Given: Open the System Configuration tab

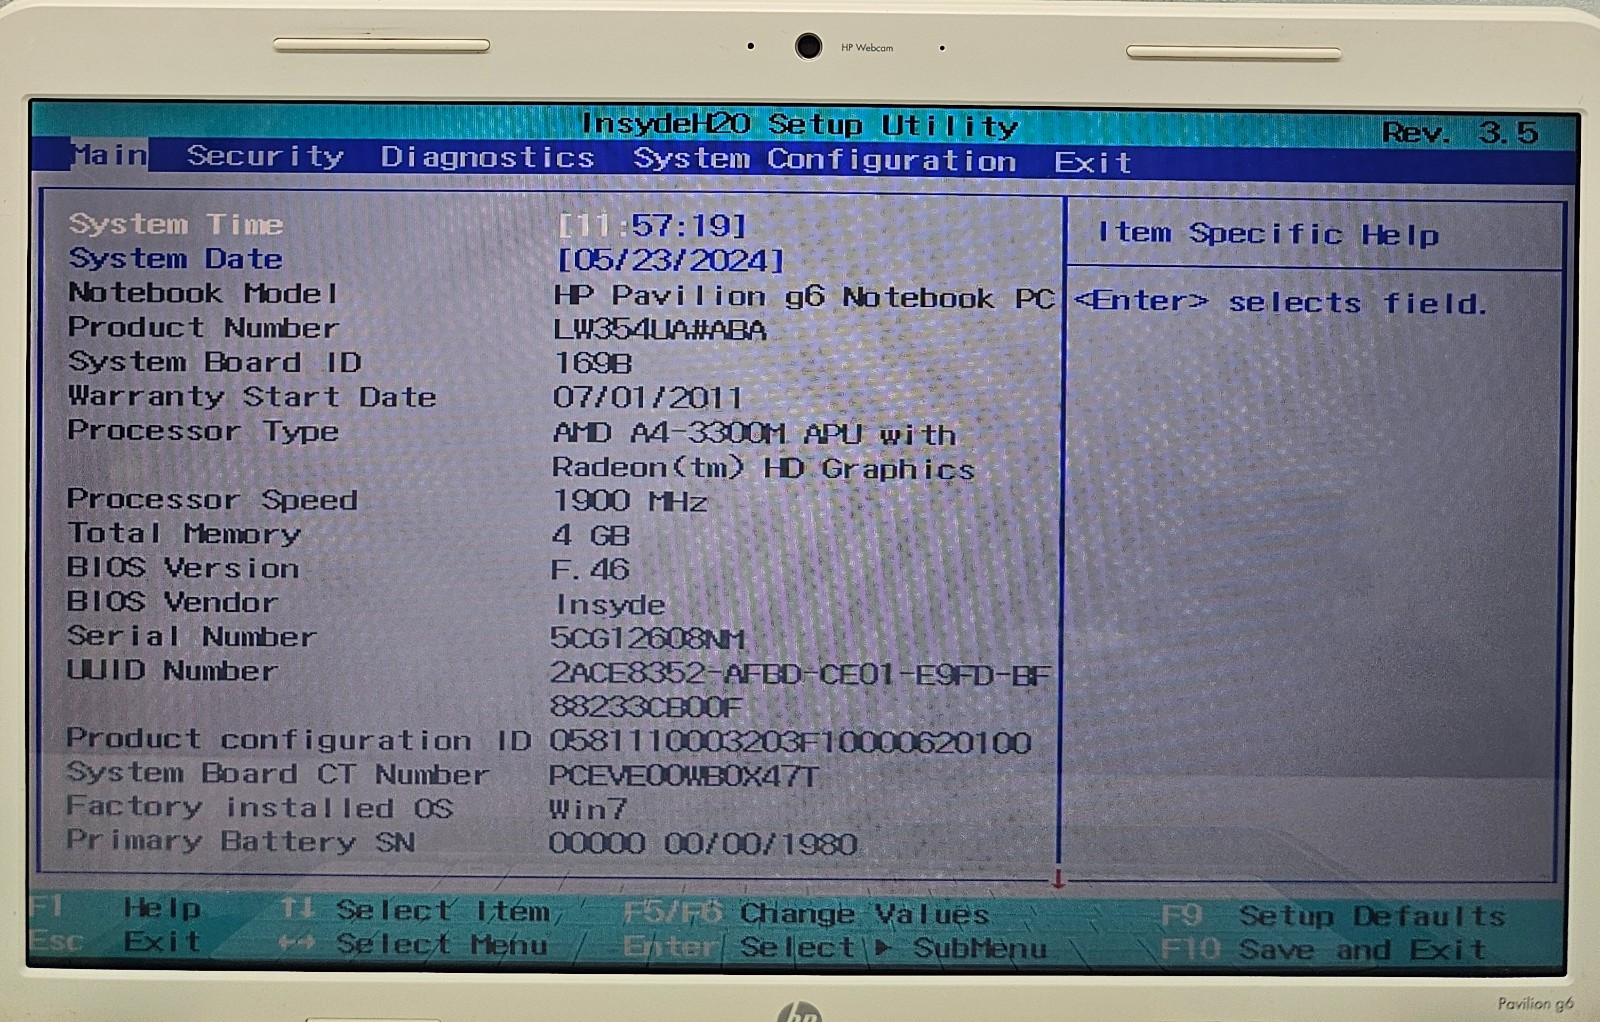Looking at the screenshot, I should tap(824, 159).
